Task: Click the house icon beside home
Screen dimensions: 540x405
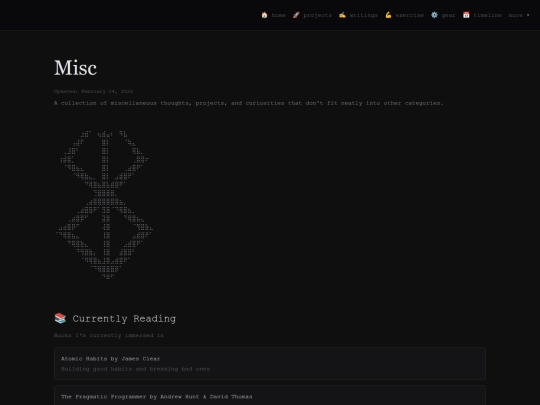Action: 264,15
